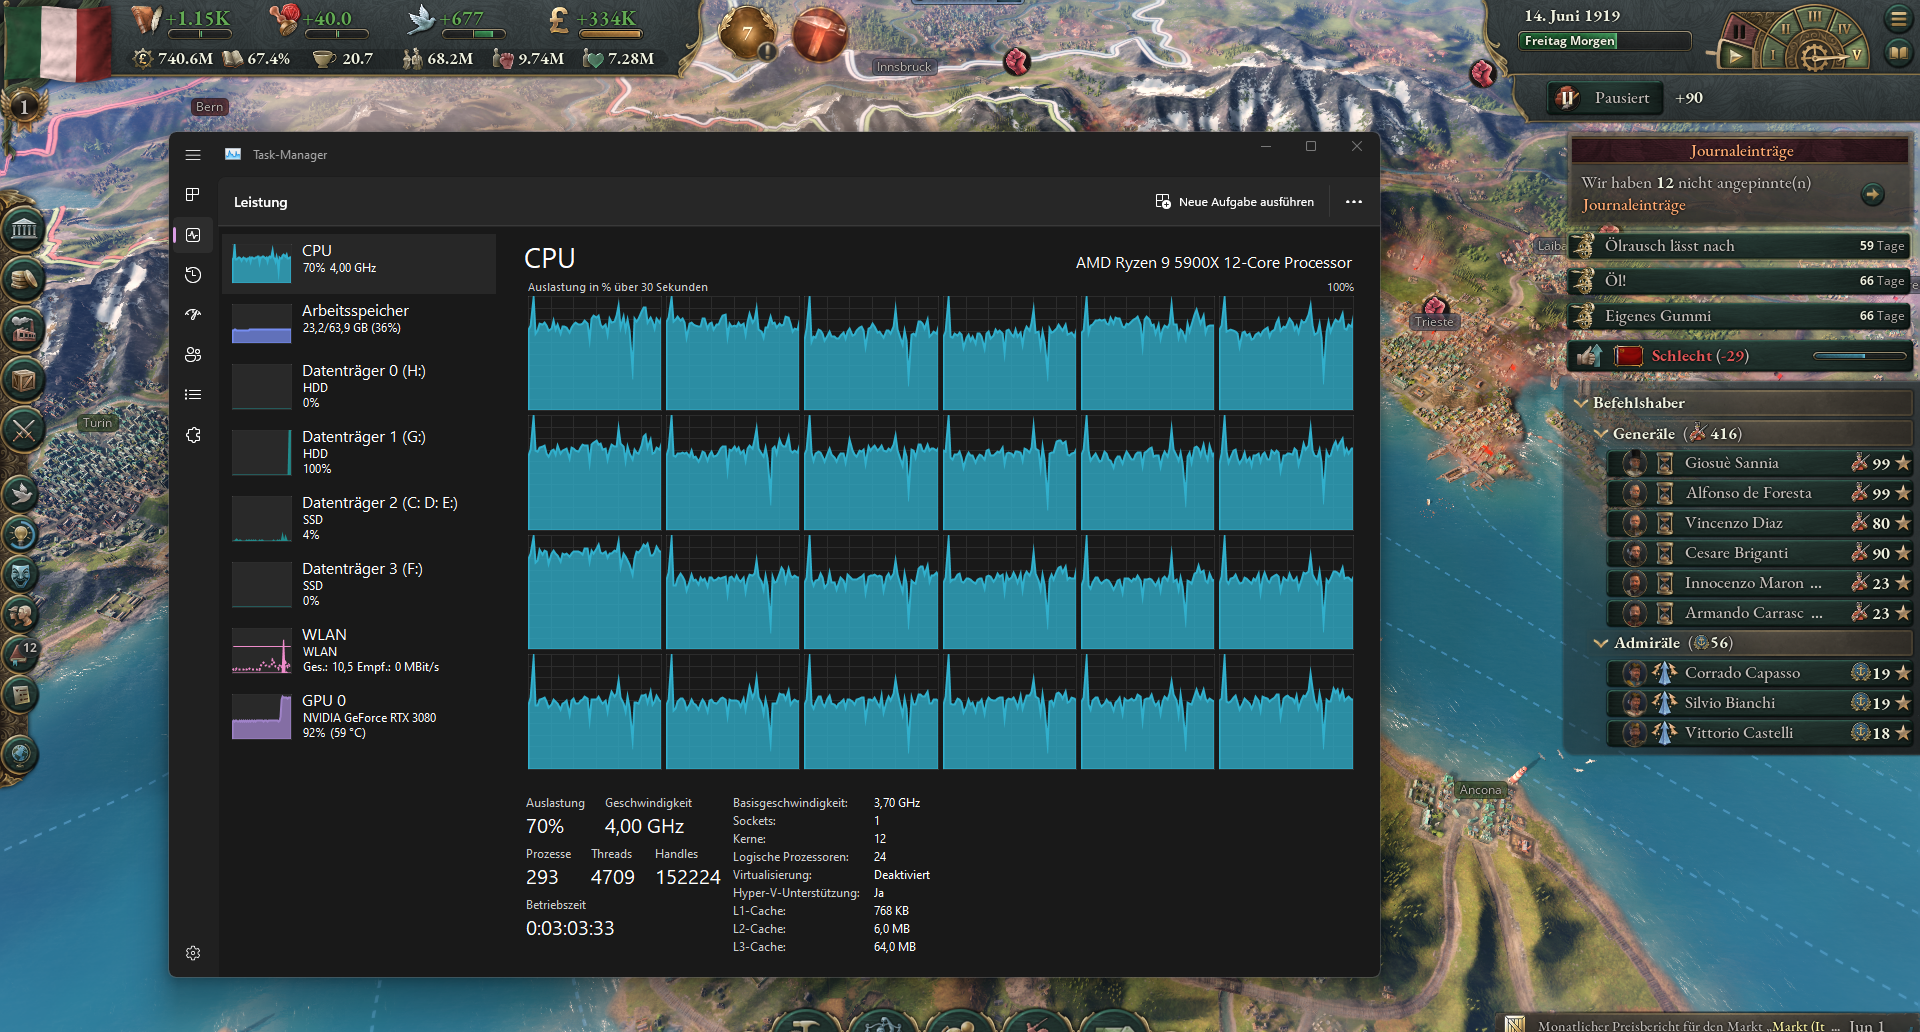Select general Giosuè Sannia

1760,463
